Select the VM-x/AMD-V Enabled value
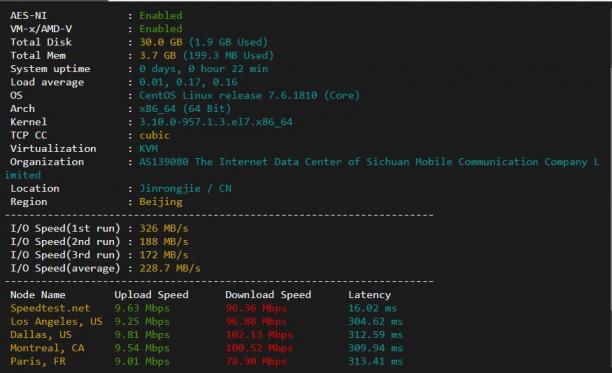 tap(161, 29)
